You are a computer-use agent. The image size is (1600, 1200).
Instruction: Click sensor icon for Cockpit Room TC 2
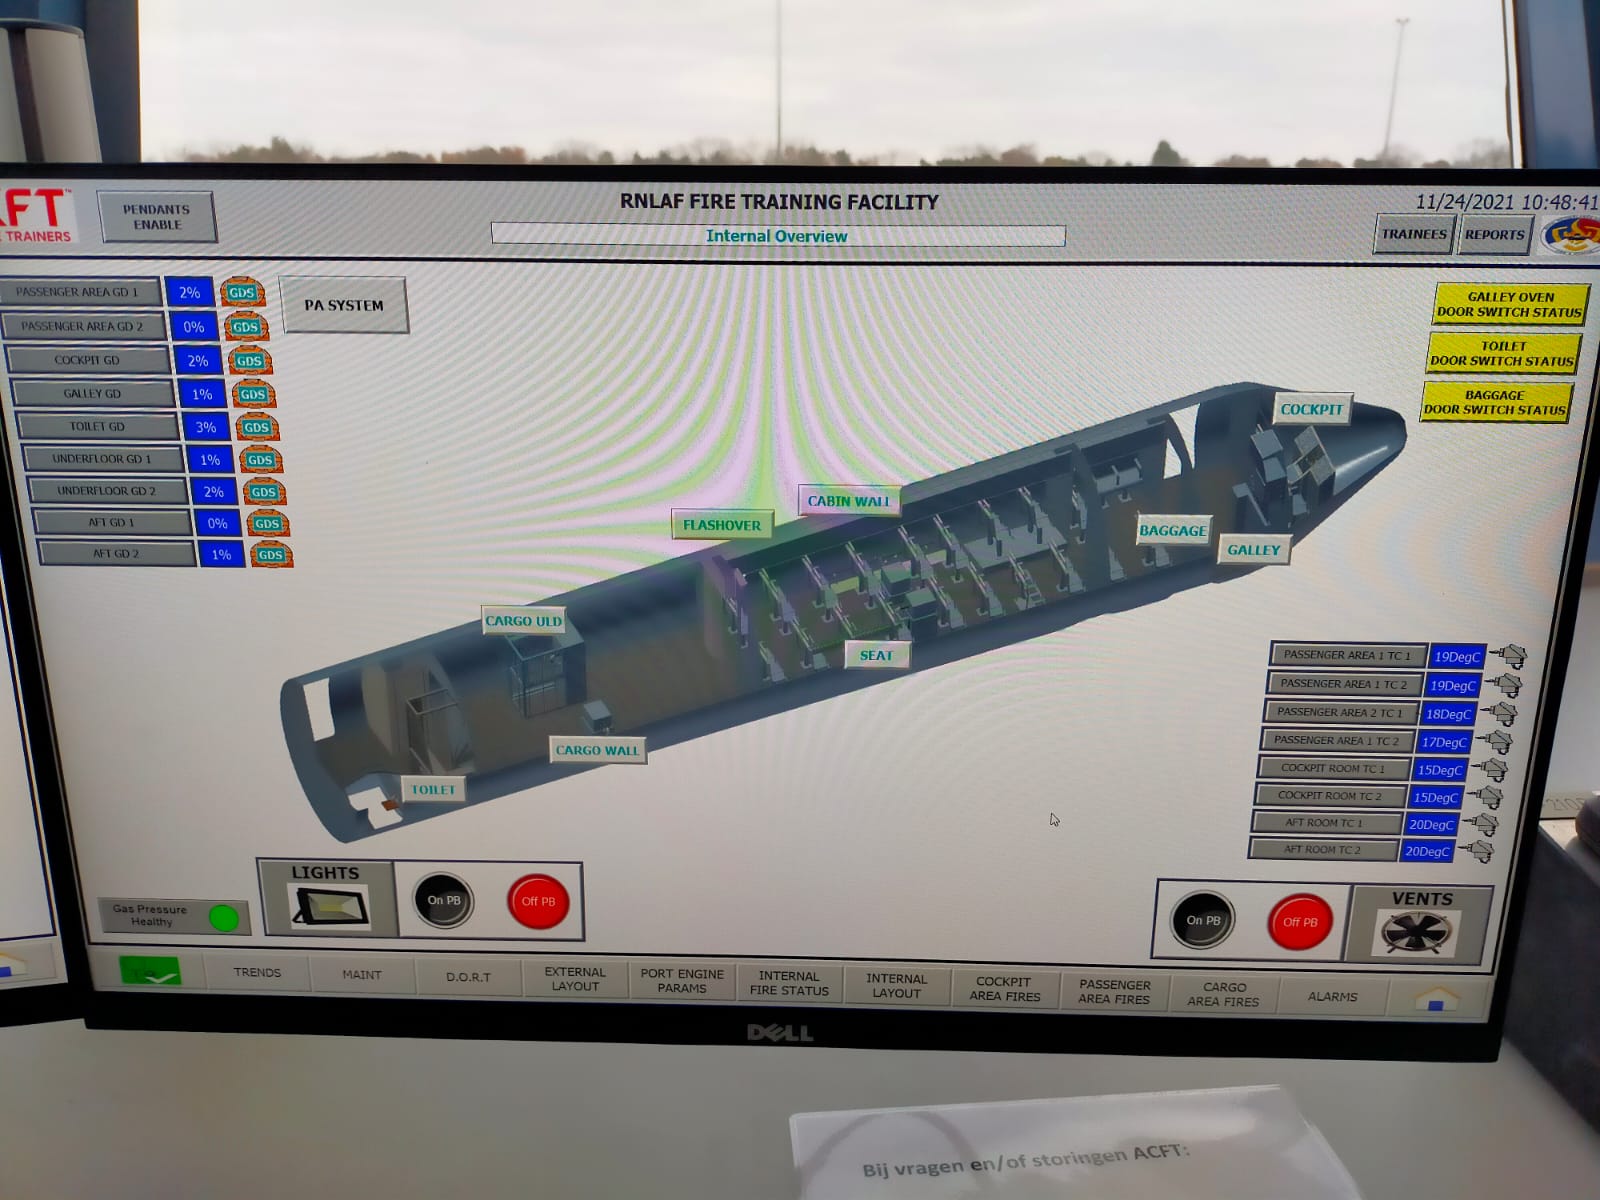tap(1486, 797)
